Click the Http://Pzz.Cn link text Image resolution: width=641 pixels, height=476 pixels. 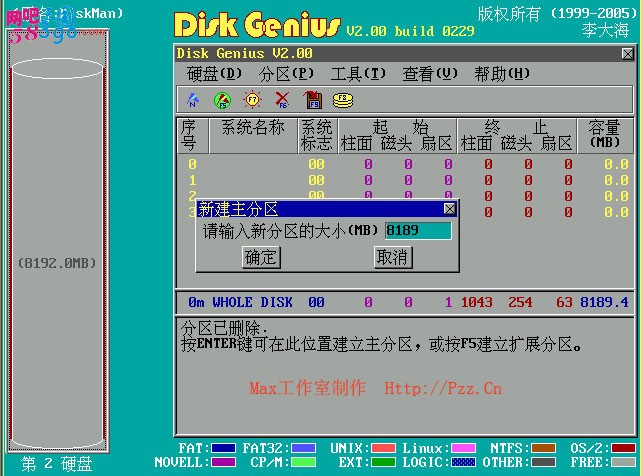click(x=443, y=388)
